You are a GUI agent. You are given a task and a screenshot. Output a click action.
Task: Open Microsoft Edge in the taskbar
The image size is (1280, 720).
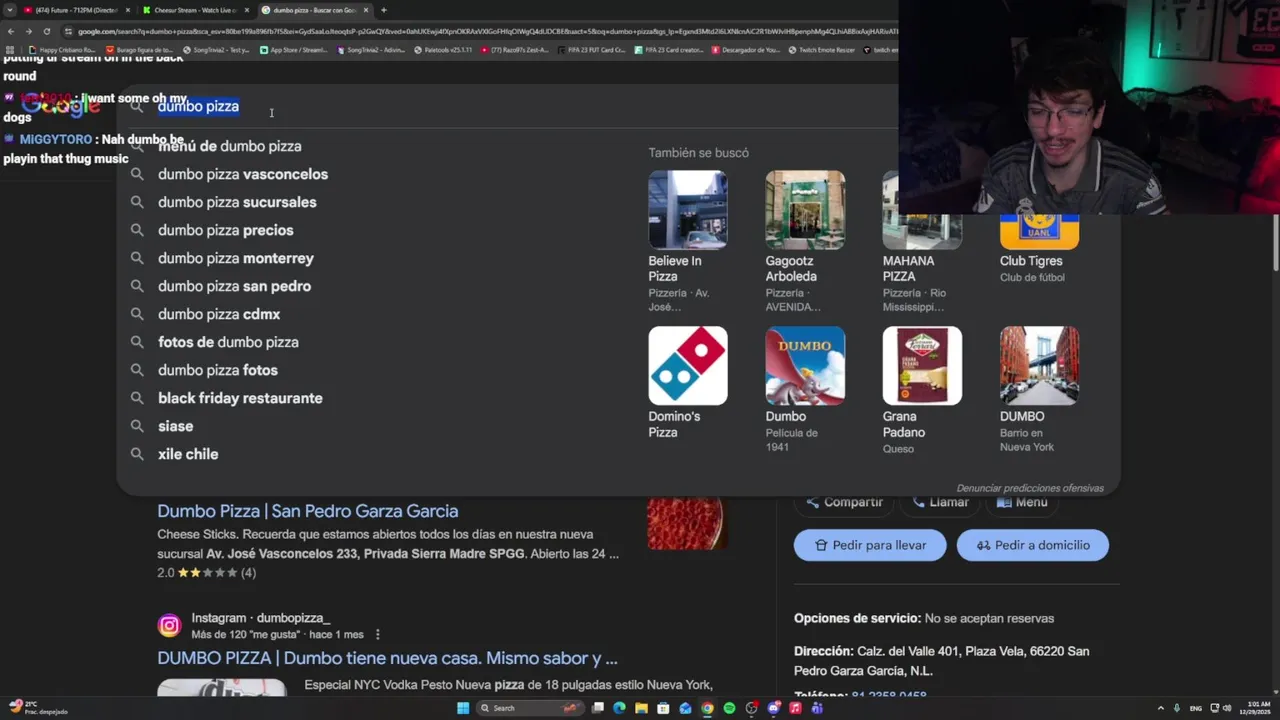point(619,708)
